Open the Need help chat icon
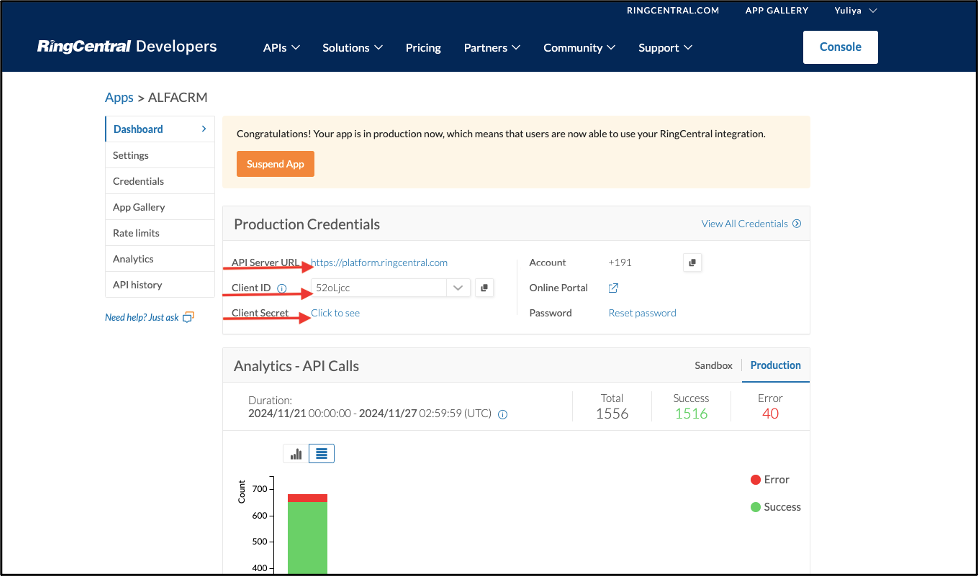Screen dimensions: 979x577 [x=188, y=317]
